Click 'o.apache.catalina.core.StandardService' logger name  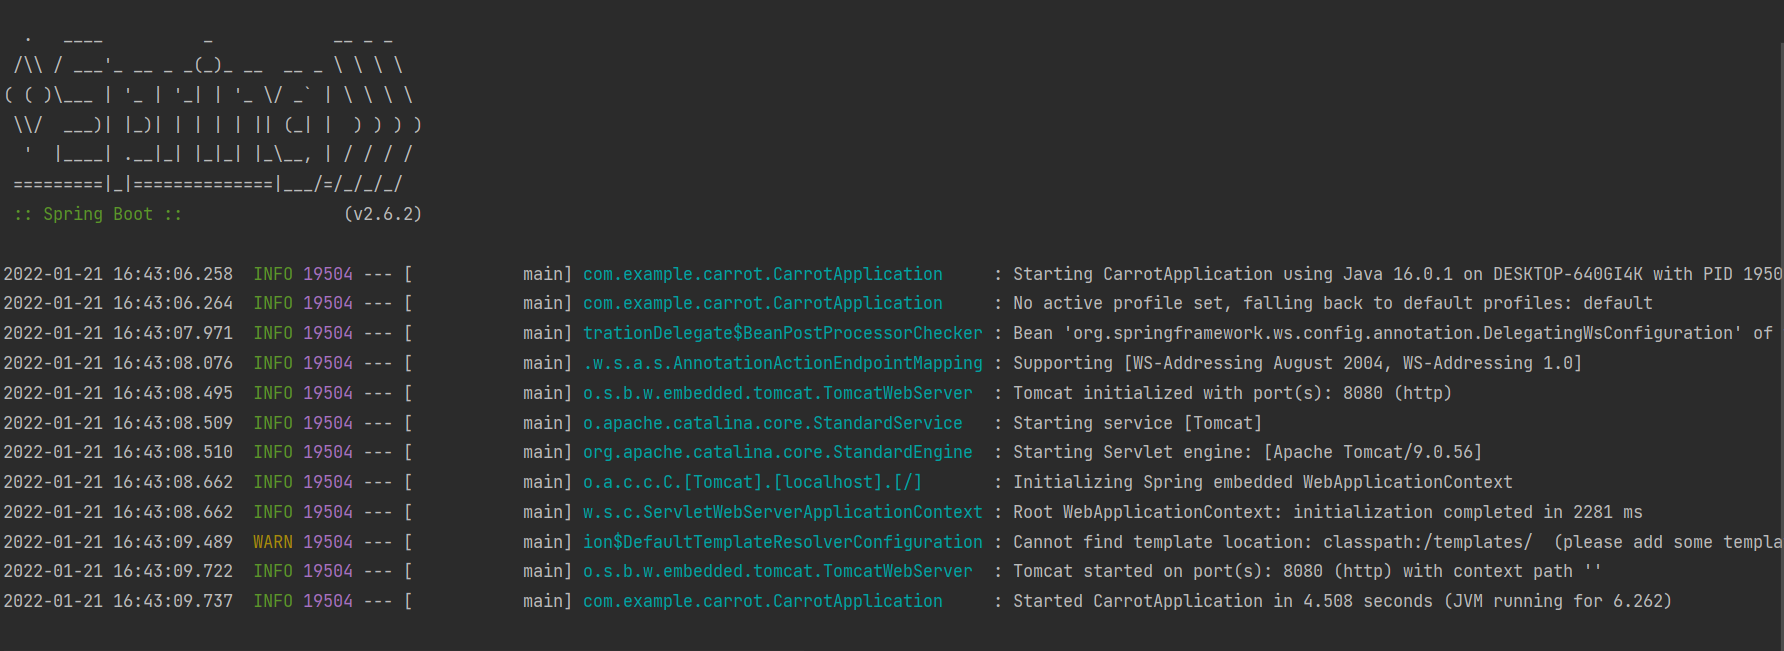tap(773, 423)
